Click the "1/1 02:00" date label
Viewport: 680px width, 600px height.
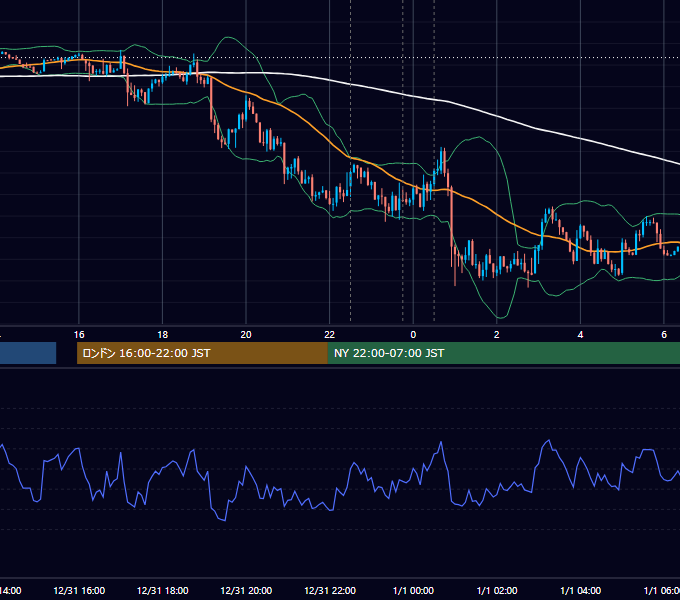click(497, 590)
